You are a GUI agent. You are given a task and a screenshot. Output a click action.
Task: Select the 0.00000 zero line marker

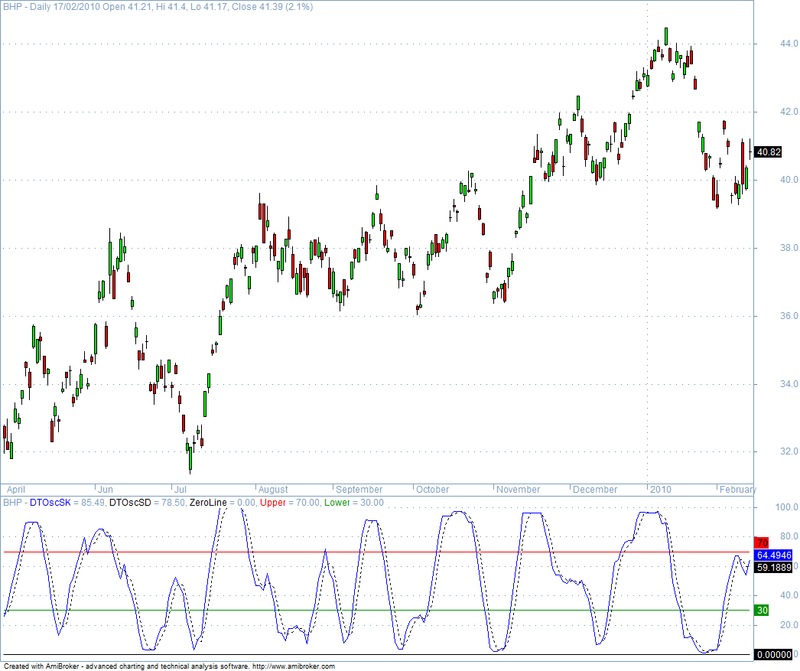[x=774, y=655]
